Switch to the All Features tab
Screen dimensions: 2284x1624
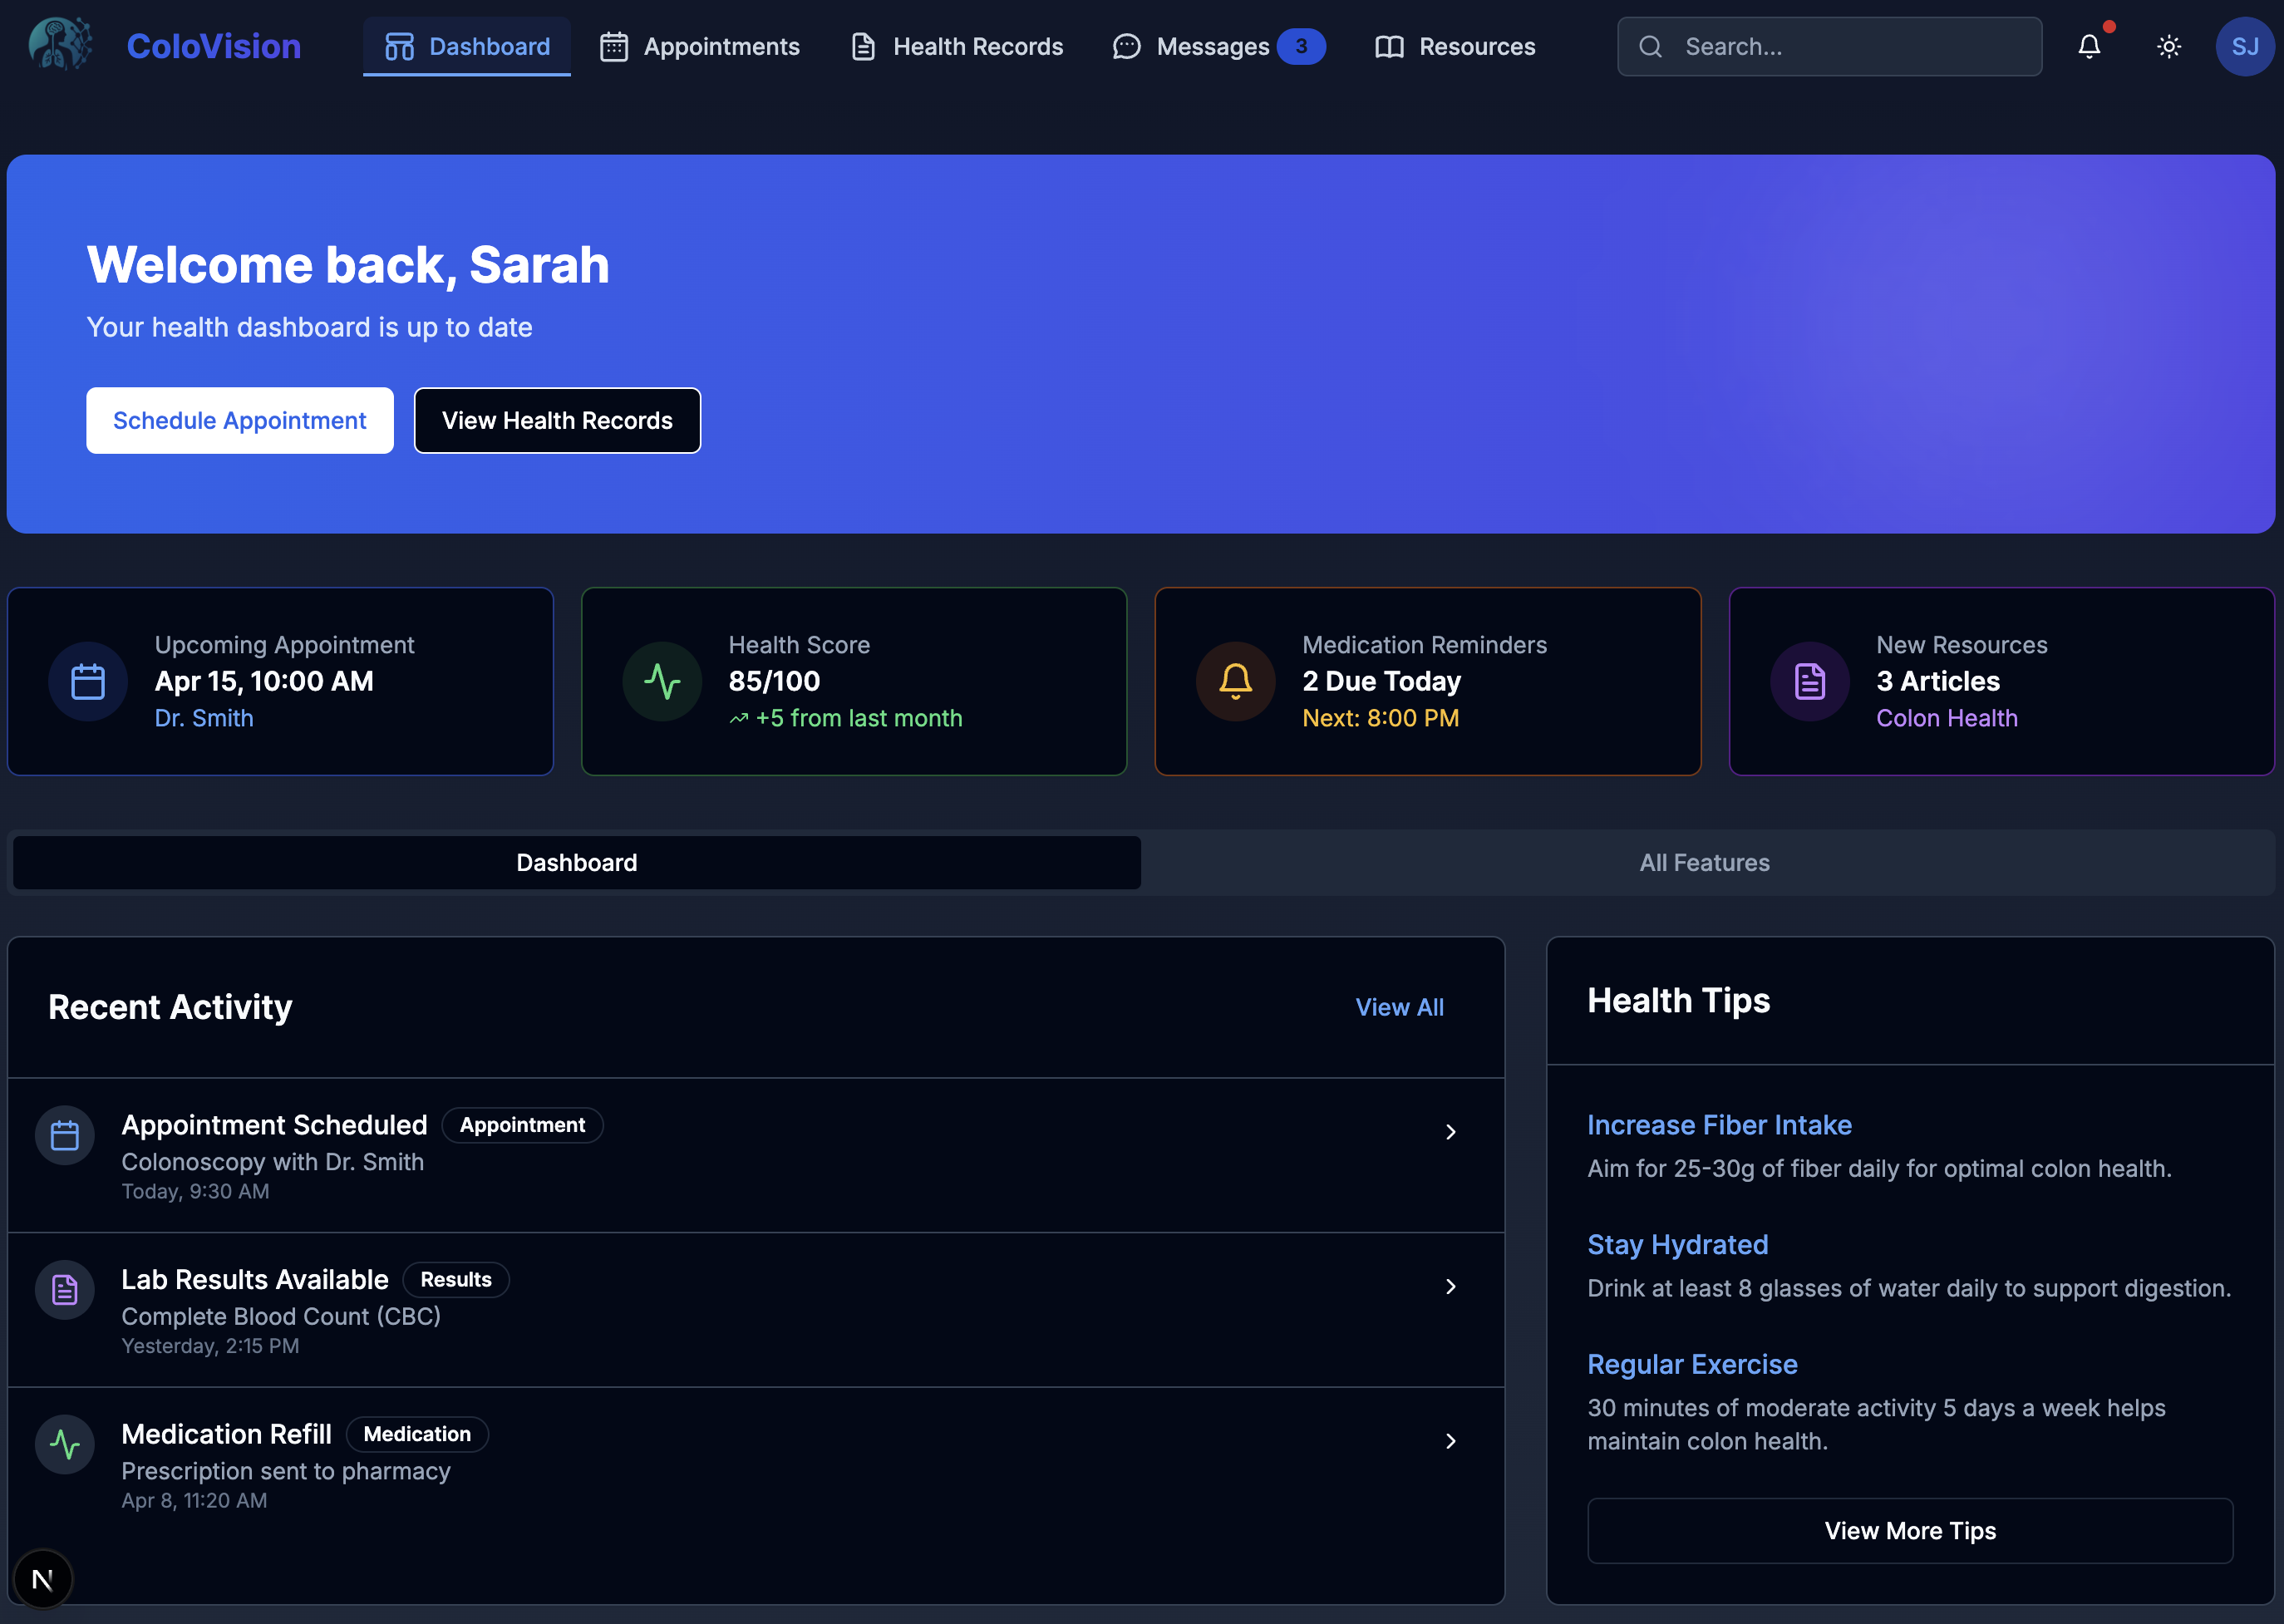pos(1704,863)
